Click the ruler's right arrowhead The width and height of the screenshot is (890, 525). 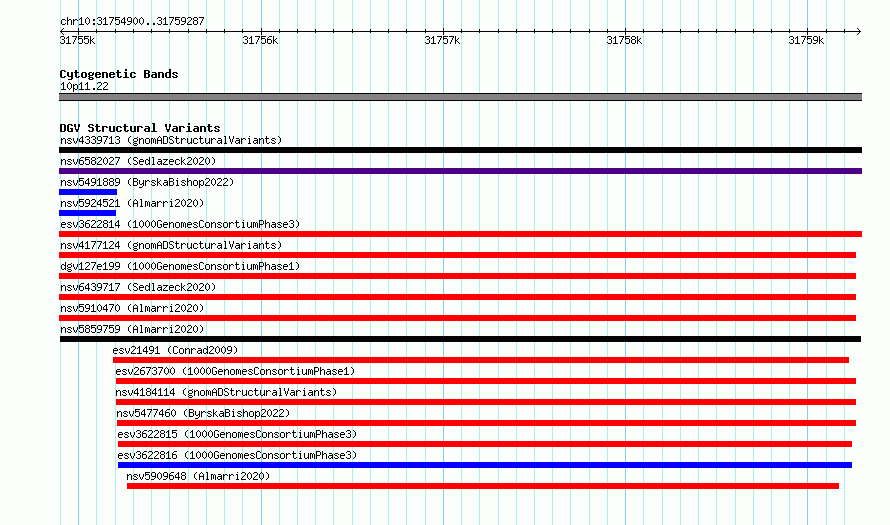pyautogui.click(x=858, y=31)
